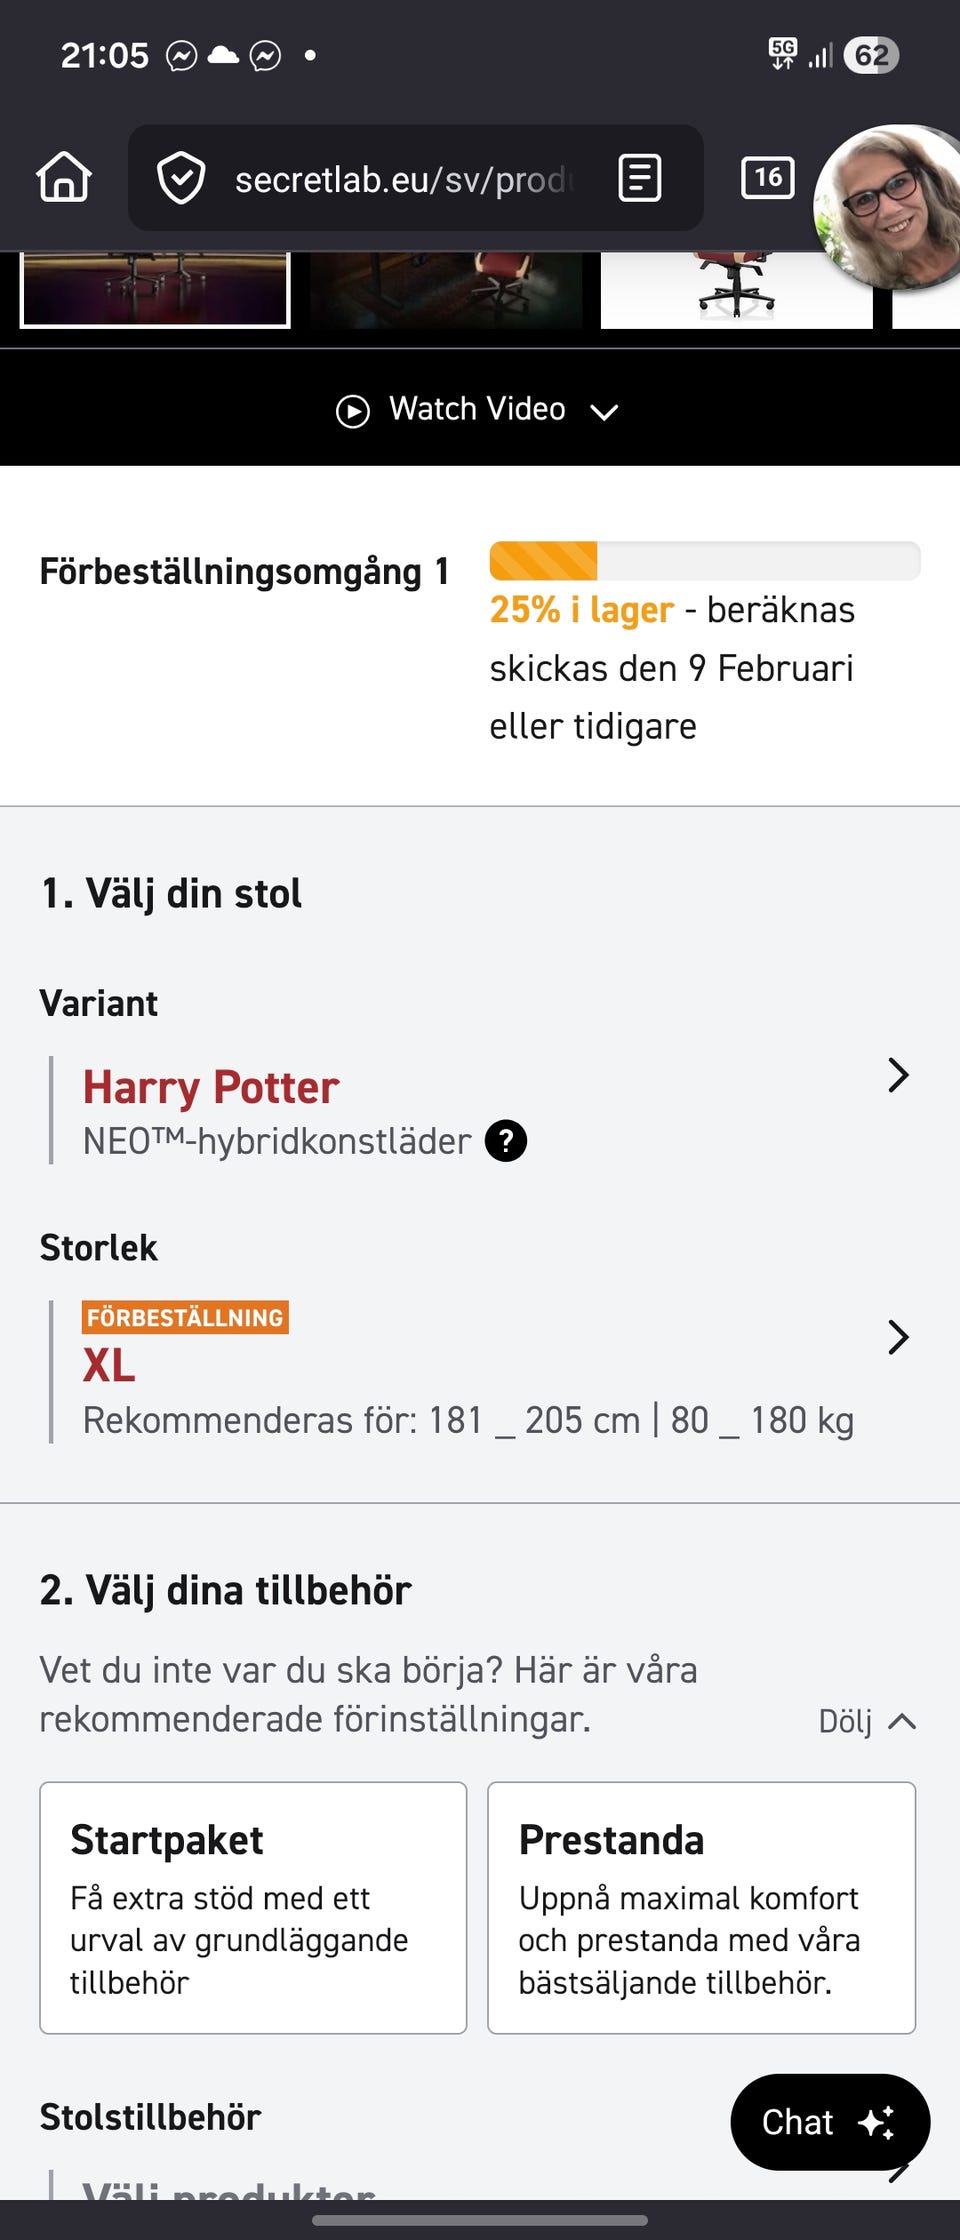Screen dimensions: 960x2240
Task: Tap the preorder stock progress bar
Action: coord(704,561)
